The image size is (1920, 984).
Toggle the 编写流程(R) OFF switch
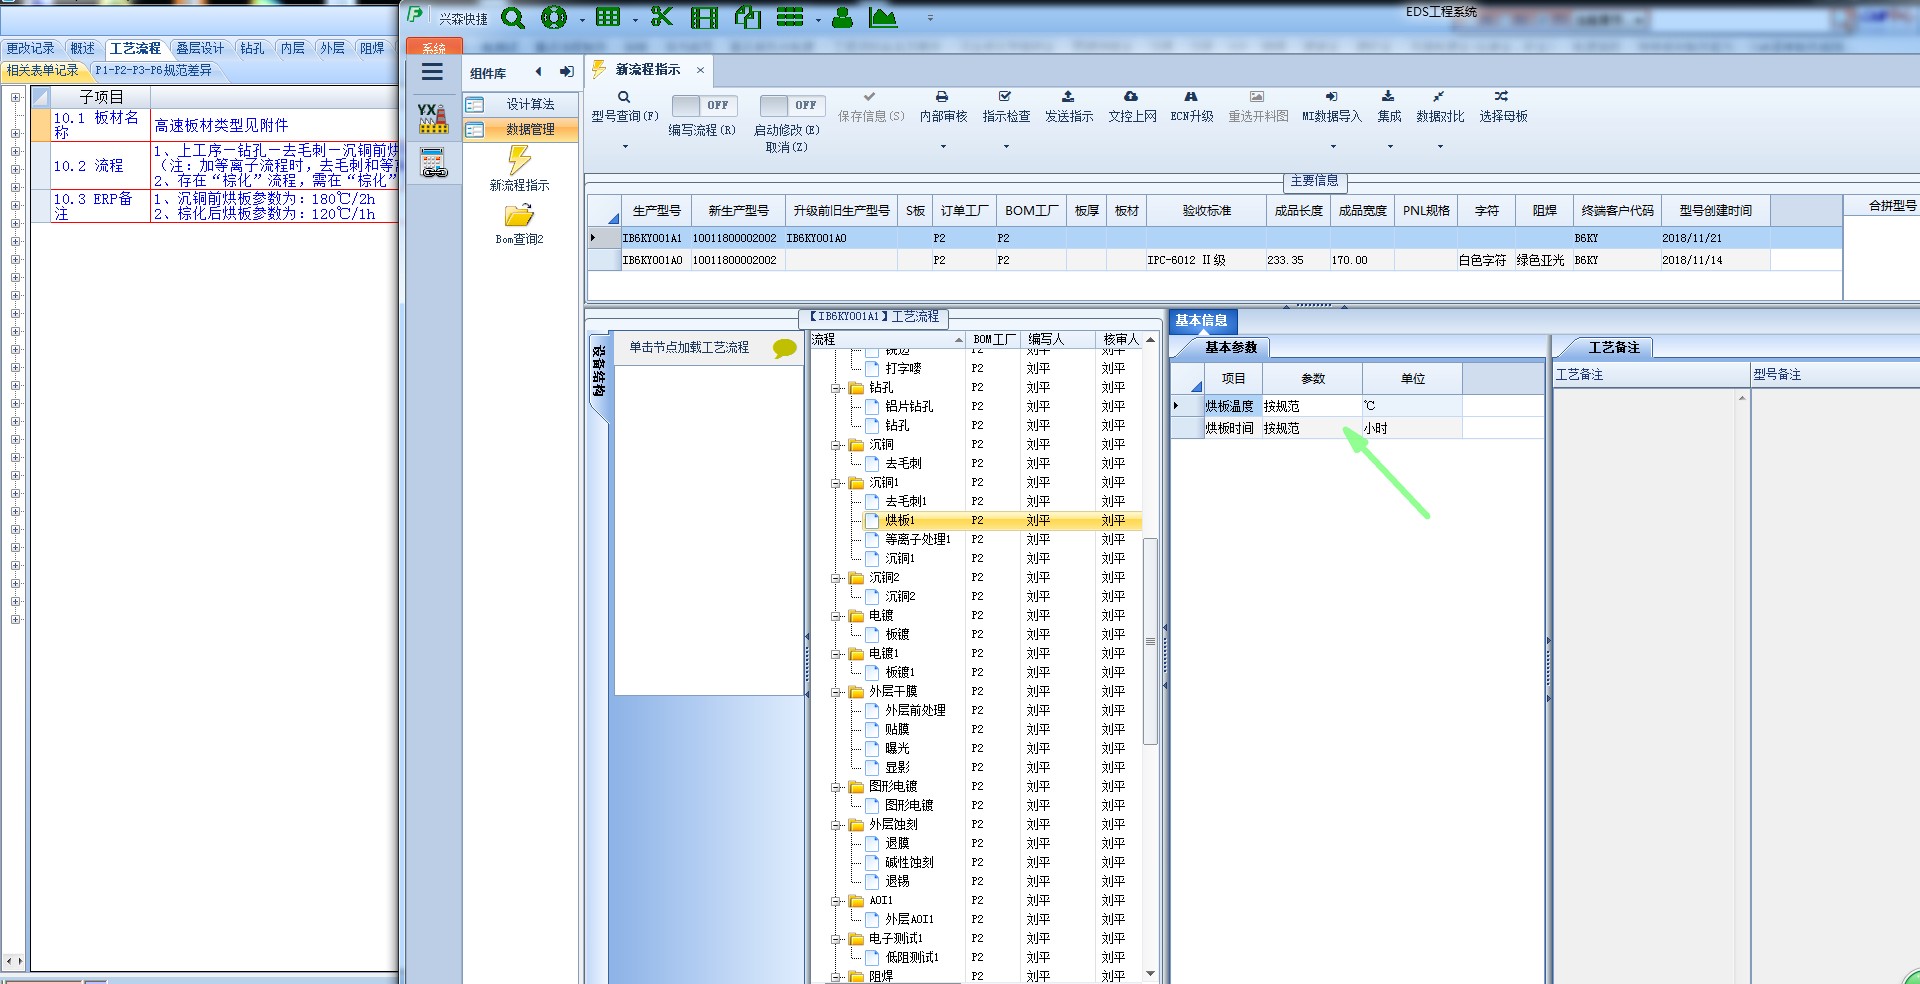pyautogui.click(x=703, y=105)
